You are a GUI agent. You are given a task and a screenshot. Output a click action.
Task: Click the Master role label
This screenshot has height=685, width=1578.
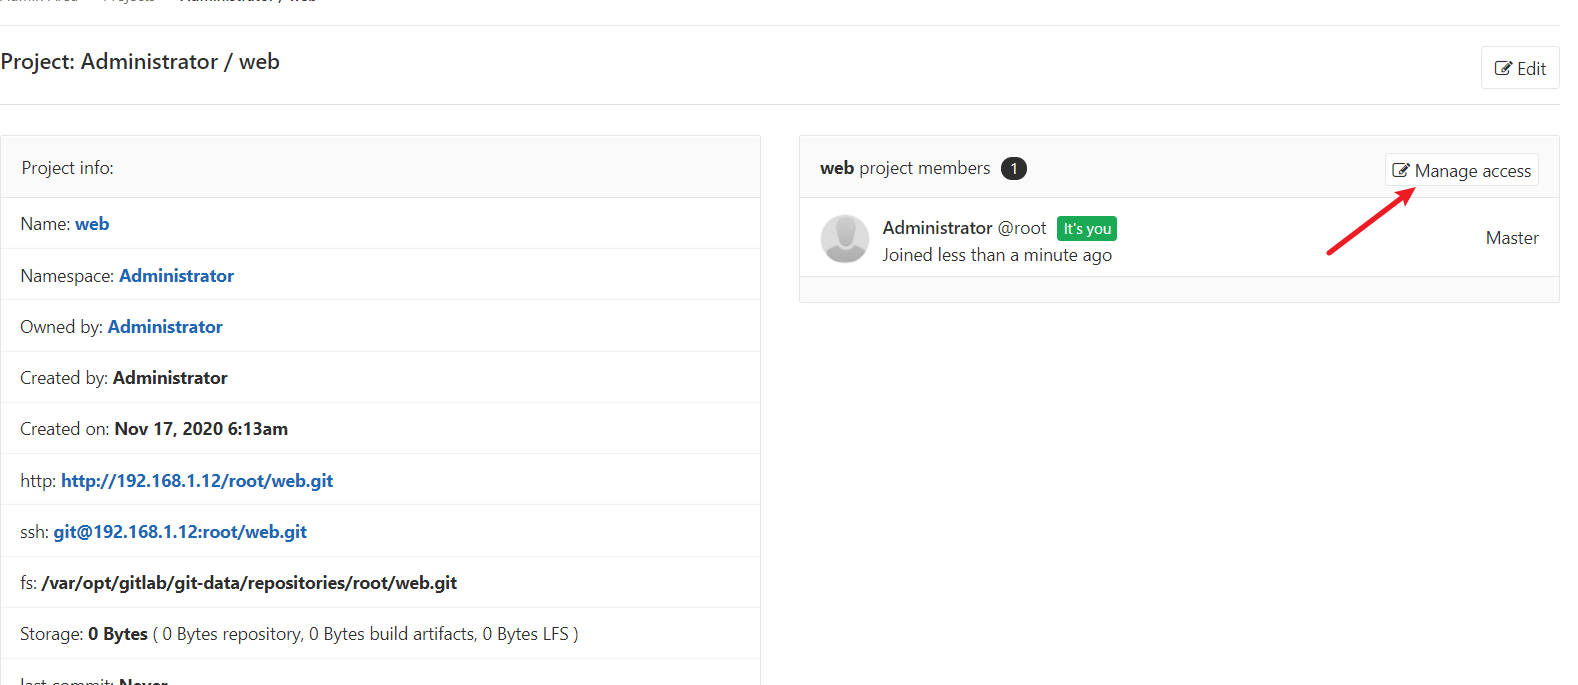(x=1512, y=238)
